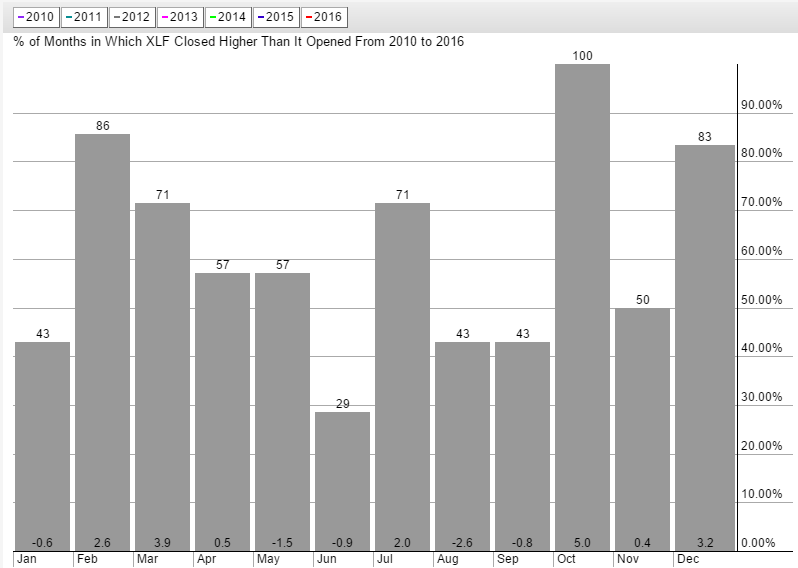This screenshot has height=568, width=798.
Task: Click the 80.00% y-axis label
Action: pyautogui.click(x=761, y=153)
